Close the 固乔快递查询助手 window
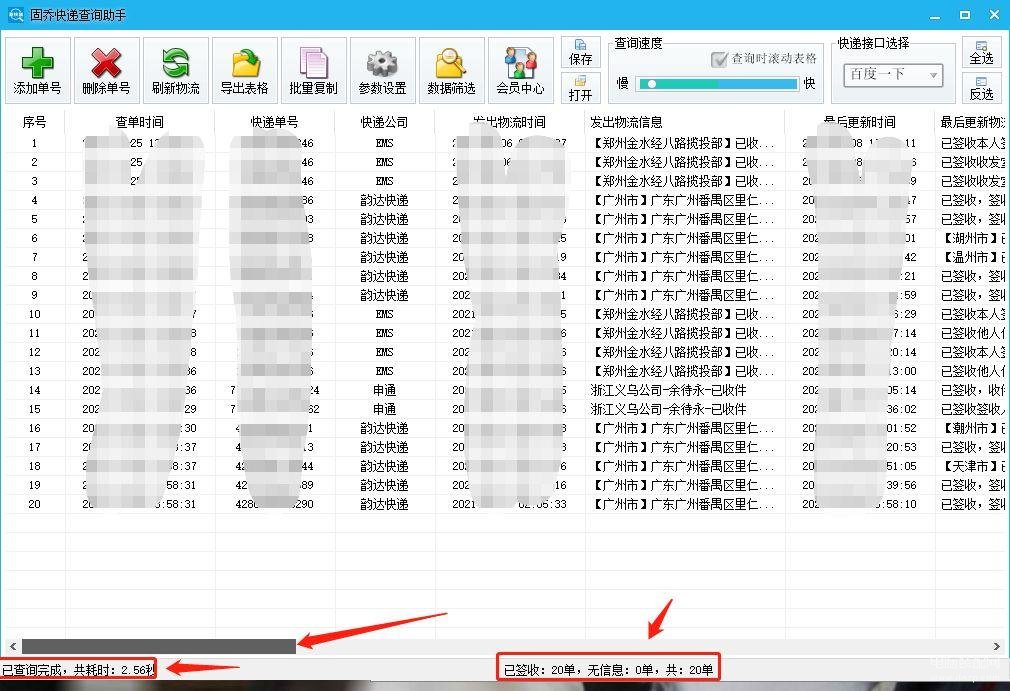The height and width of the screenshot is (691, 1010). [x=995, y=14]
